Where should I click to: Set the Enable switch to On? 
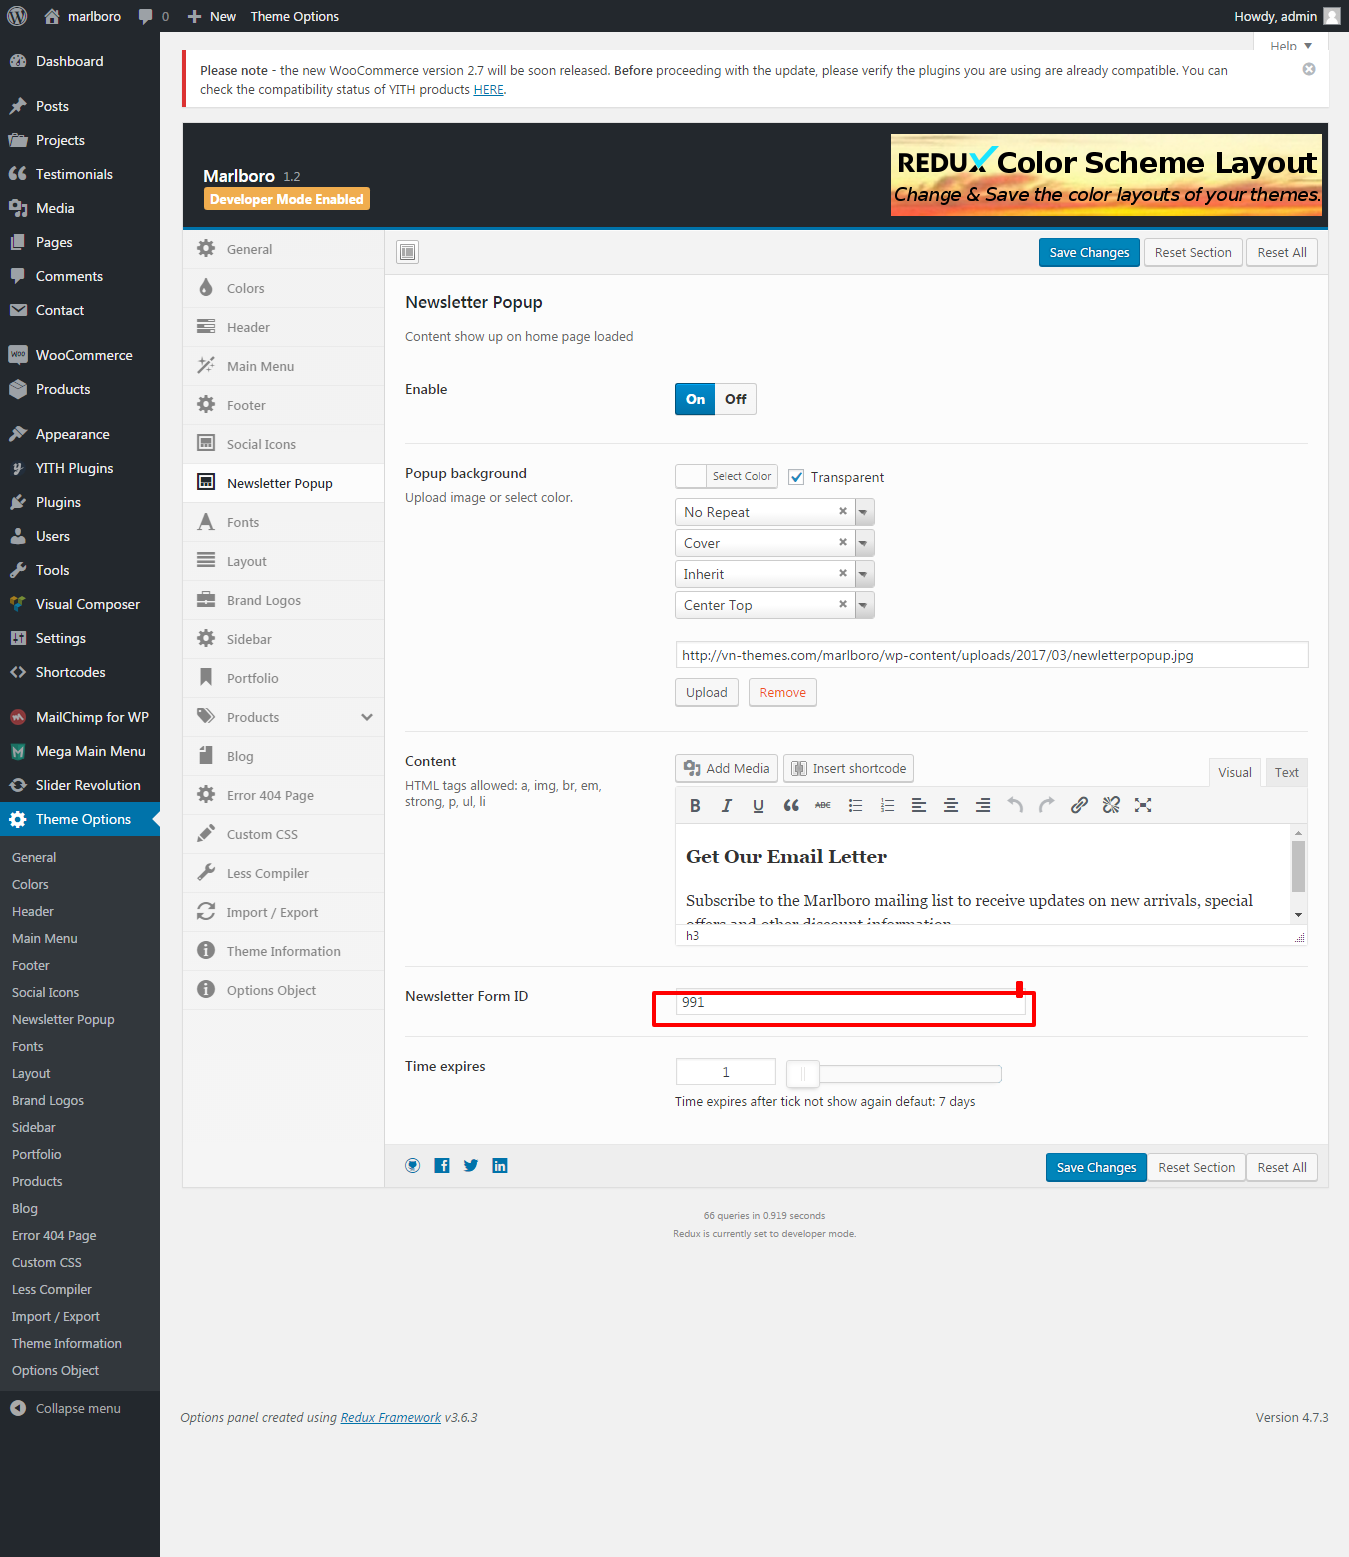[695, 399]
